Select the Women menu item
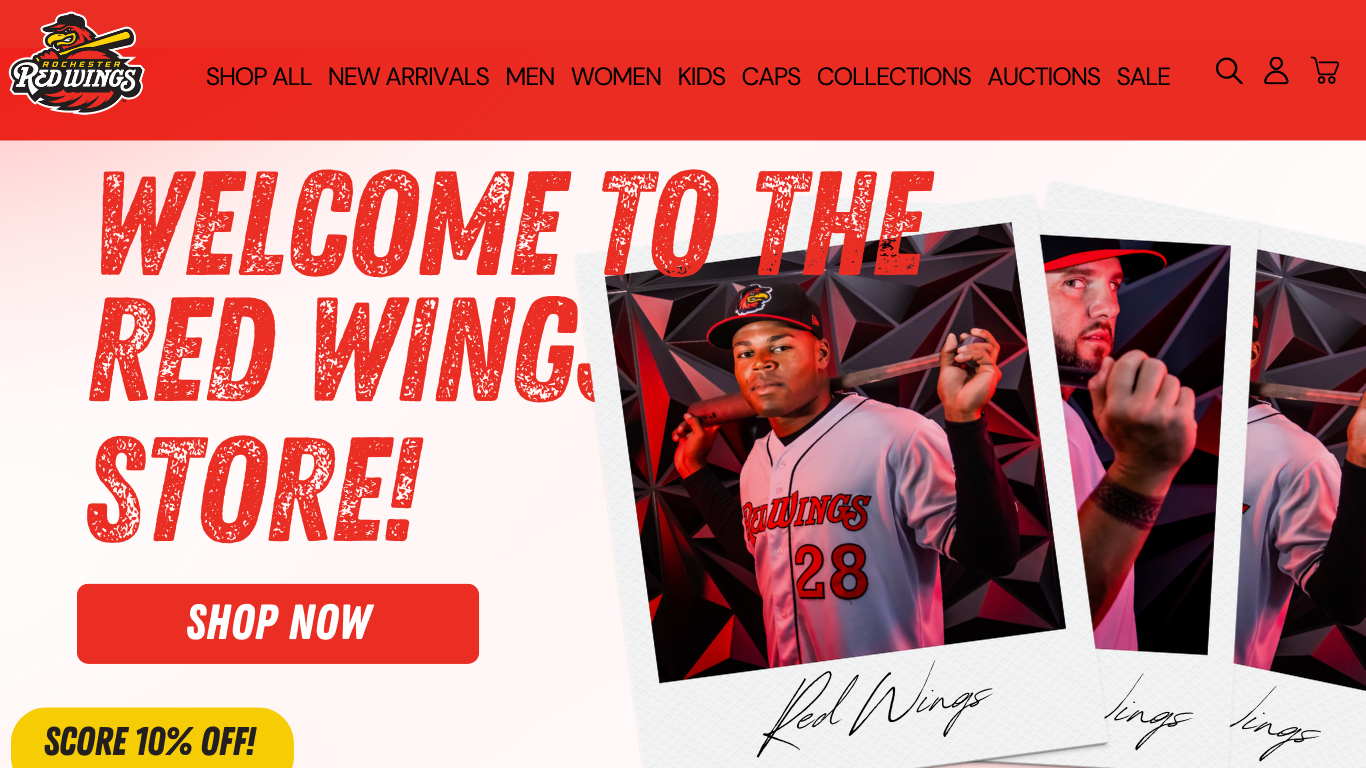The width and height of the screenshot is (1366, 768). tap(616, 76)
